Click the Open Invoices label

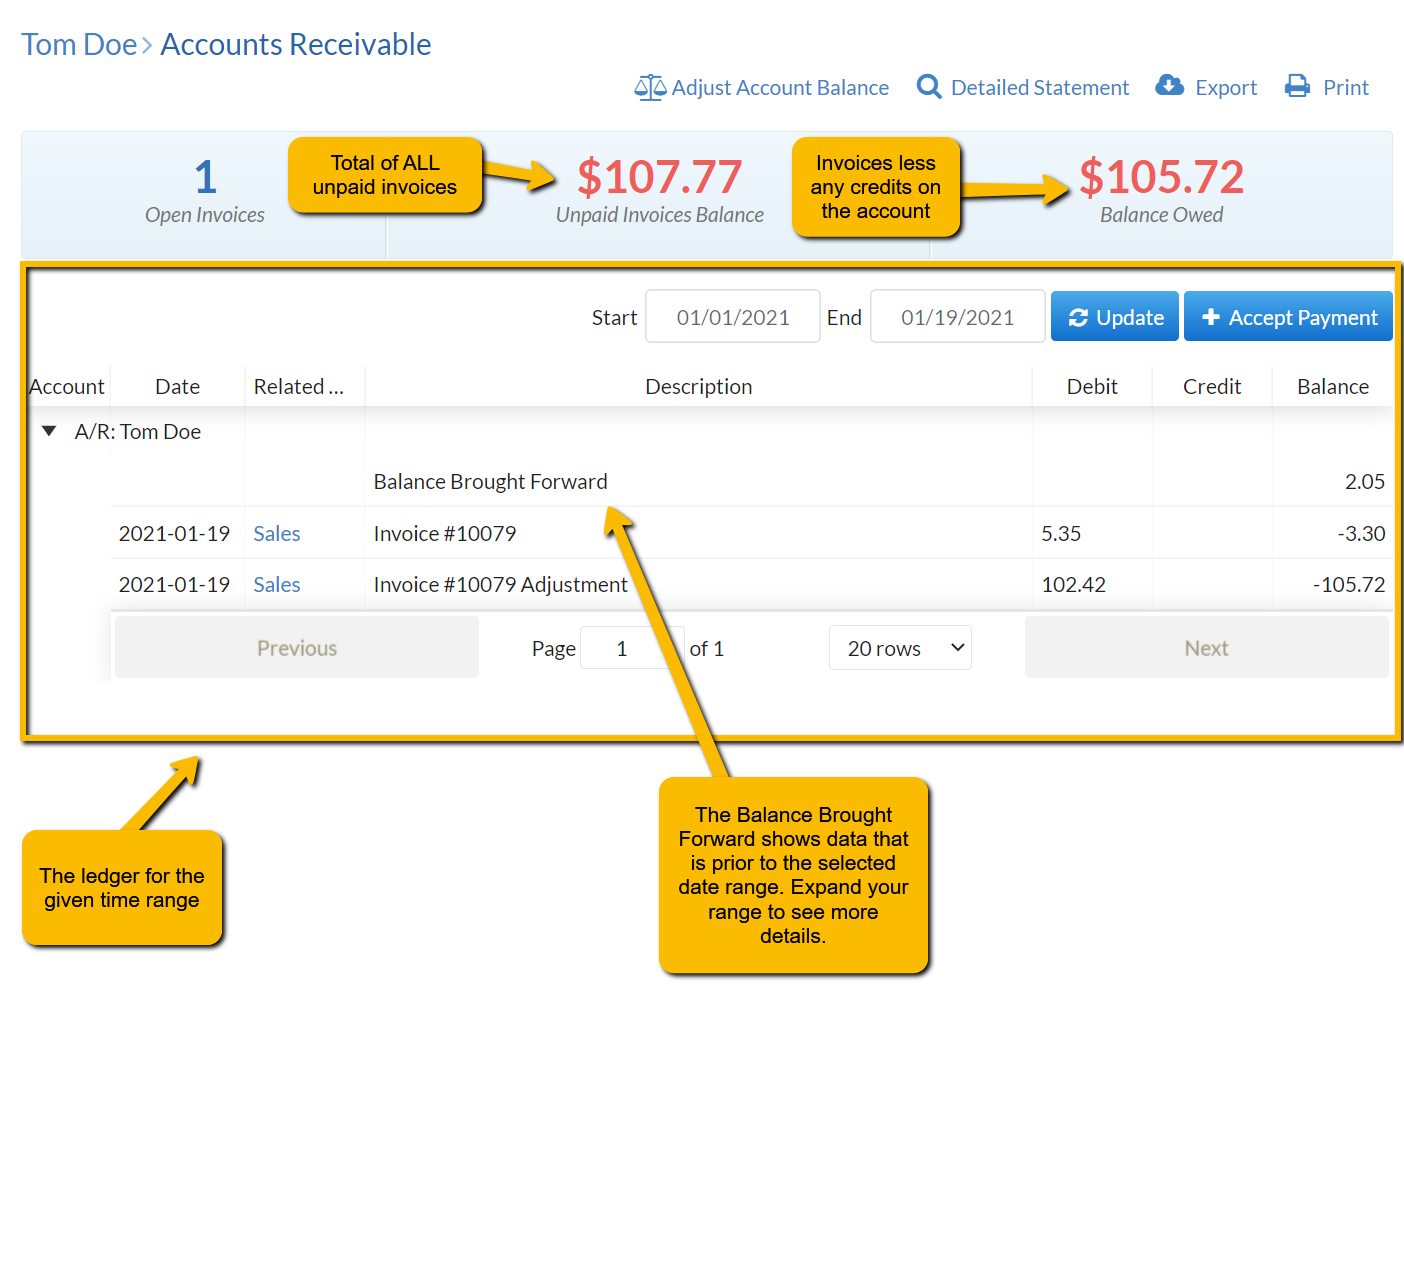pos(205,215)
